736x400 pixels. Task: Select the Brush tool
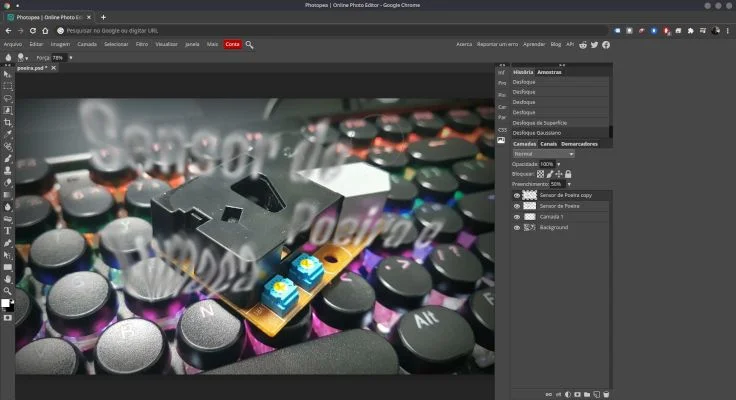[x=8, y=159]
